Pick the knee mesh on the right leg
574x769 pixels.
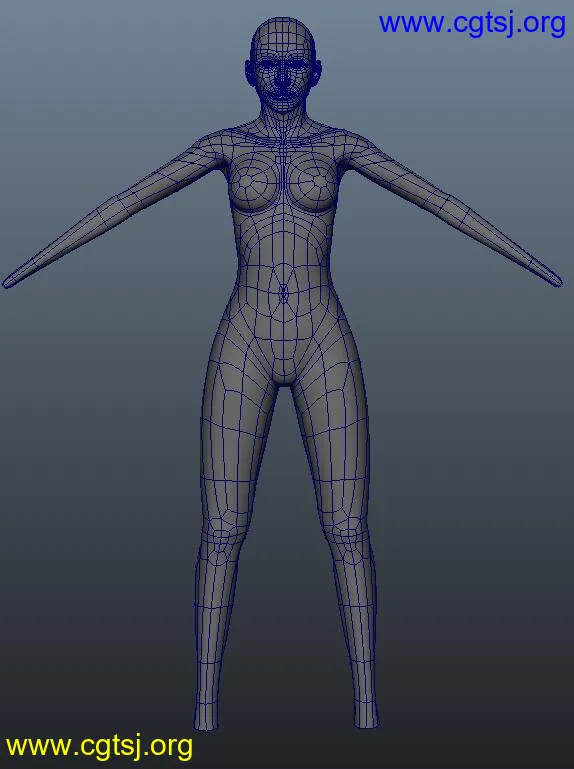[x=351, y=542]
